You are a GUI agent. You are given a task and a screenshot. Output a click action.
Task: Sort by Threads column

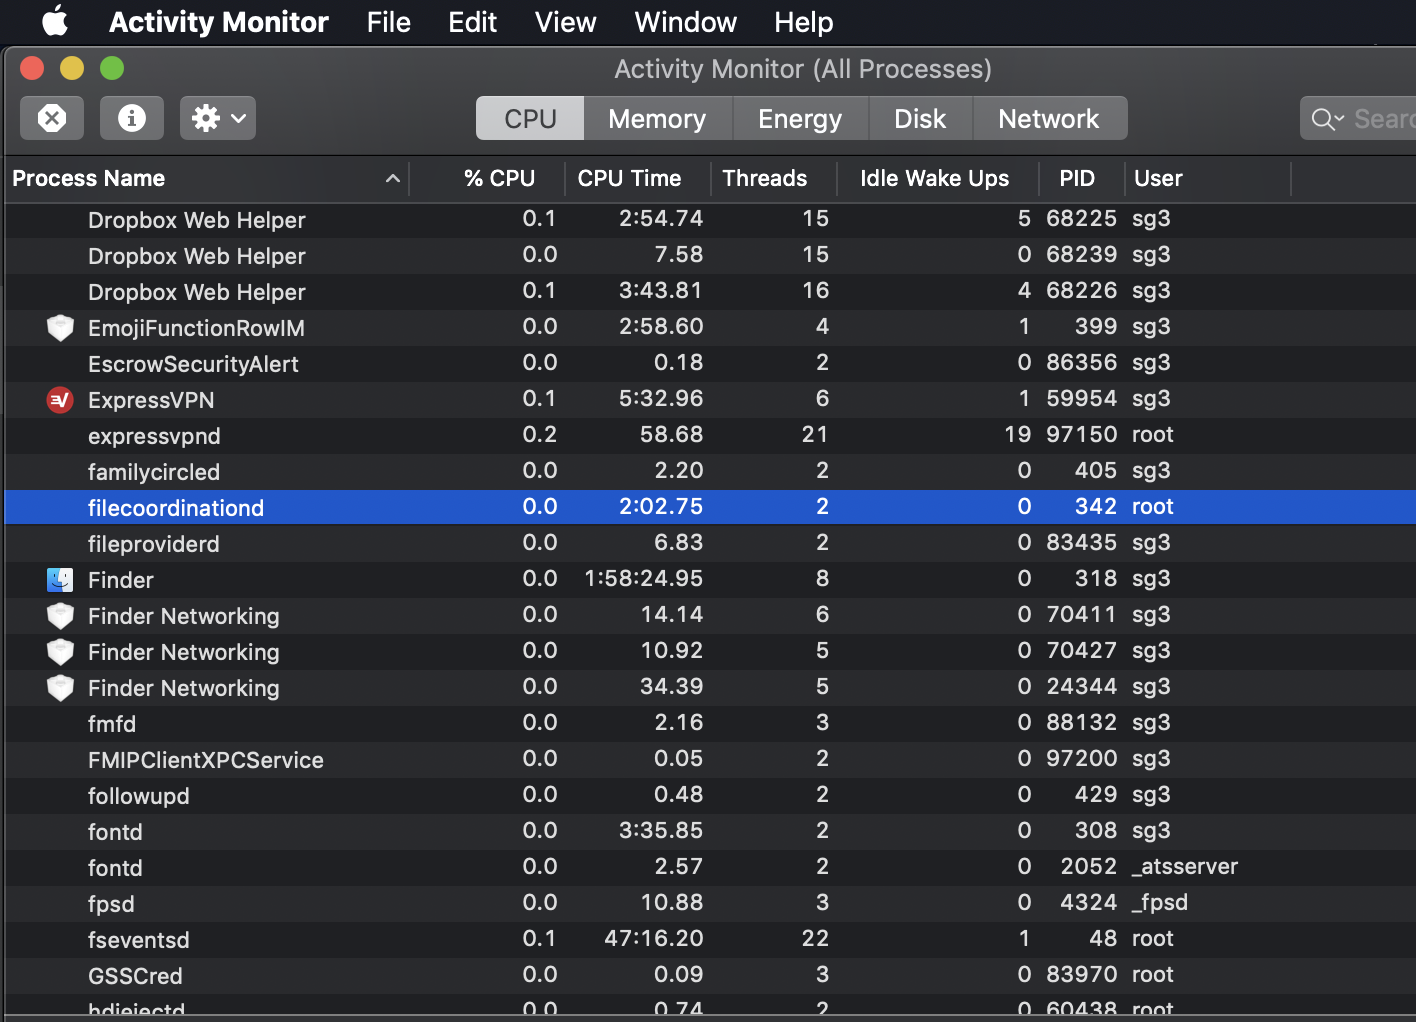773,178
